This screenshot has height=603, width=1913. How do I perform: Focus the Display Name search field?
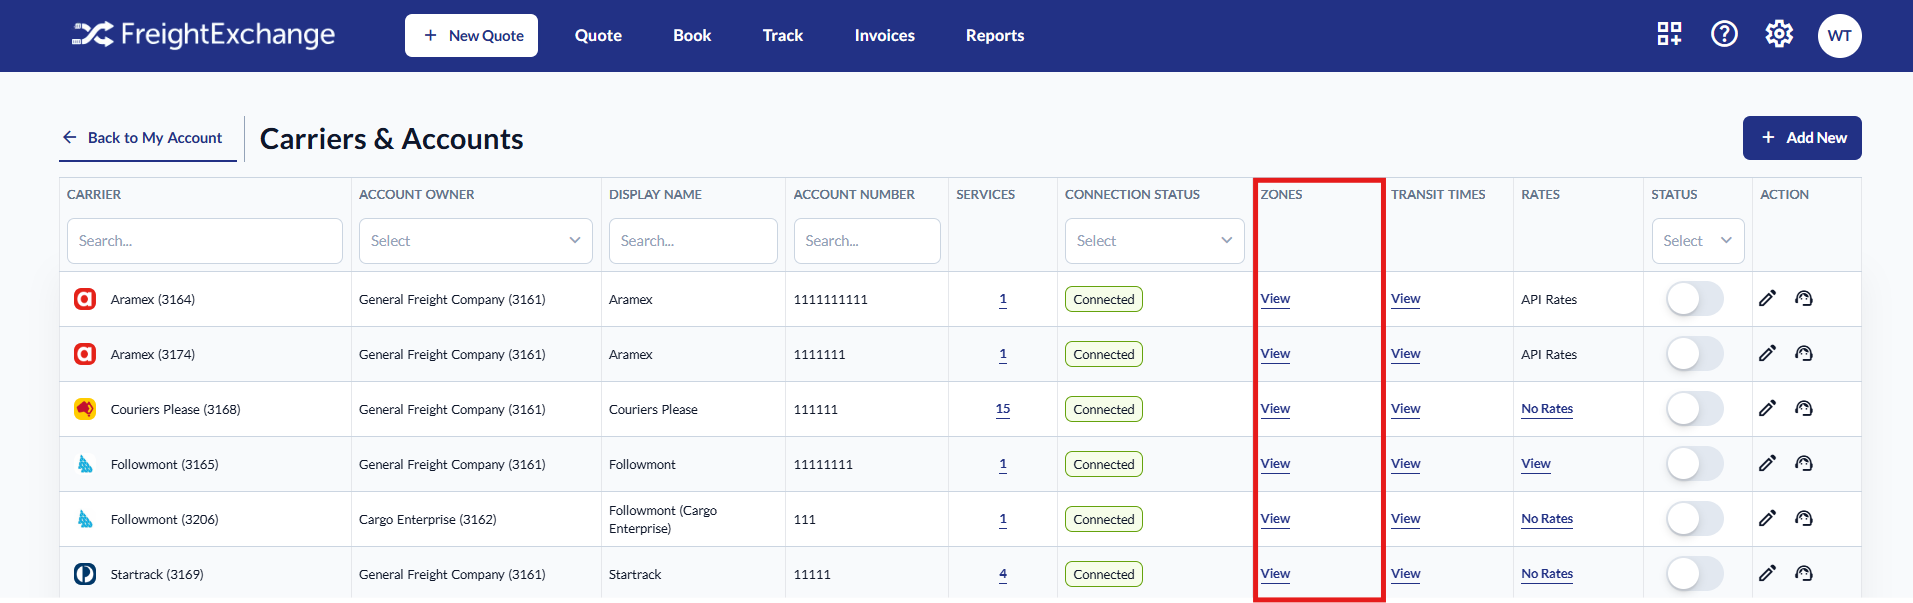[x=693, y=241]
